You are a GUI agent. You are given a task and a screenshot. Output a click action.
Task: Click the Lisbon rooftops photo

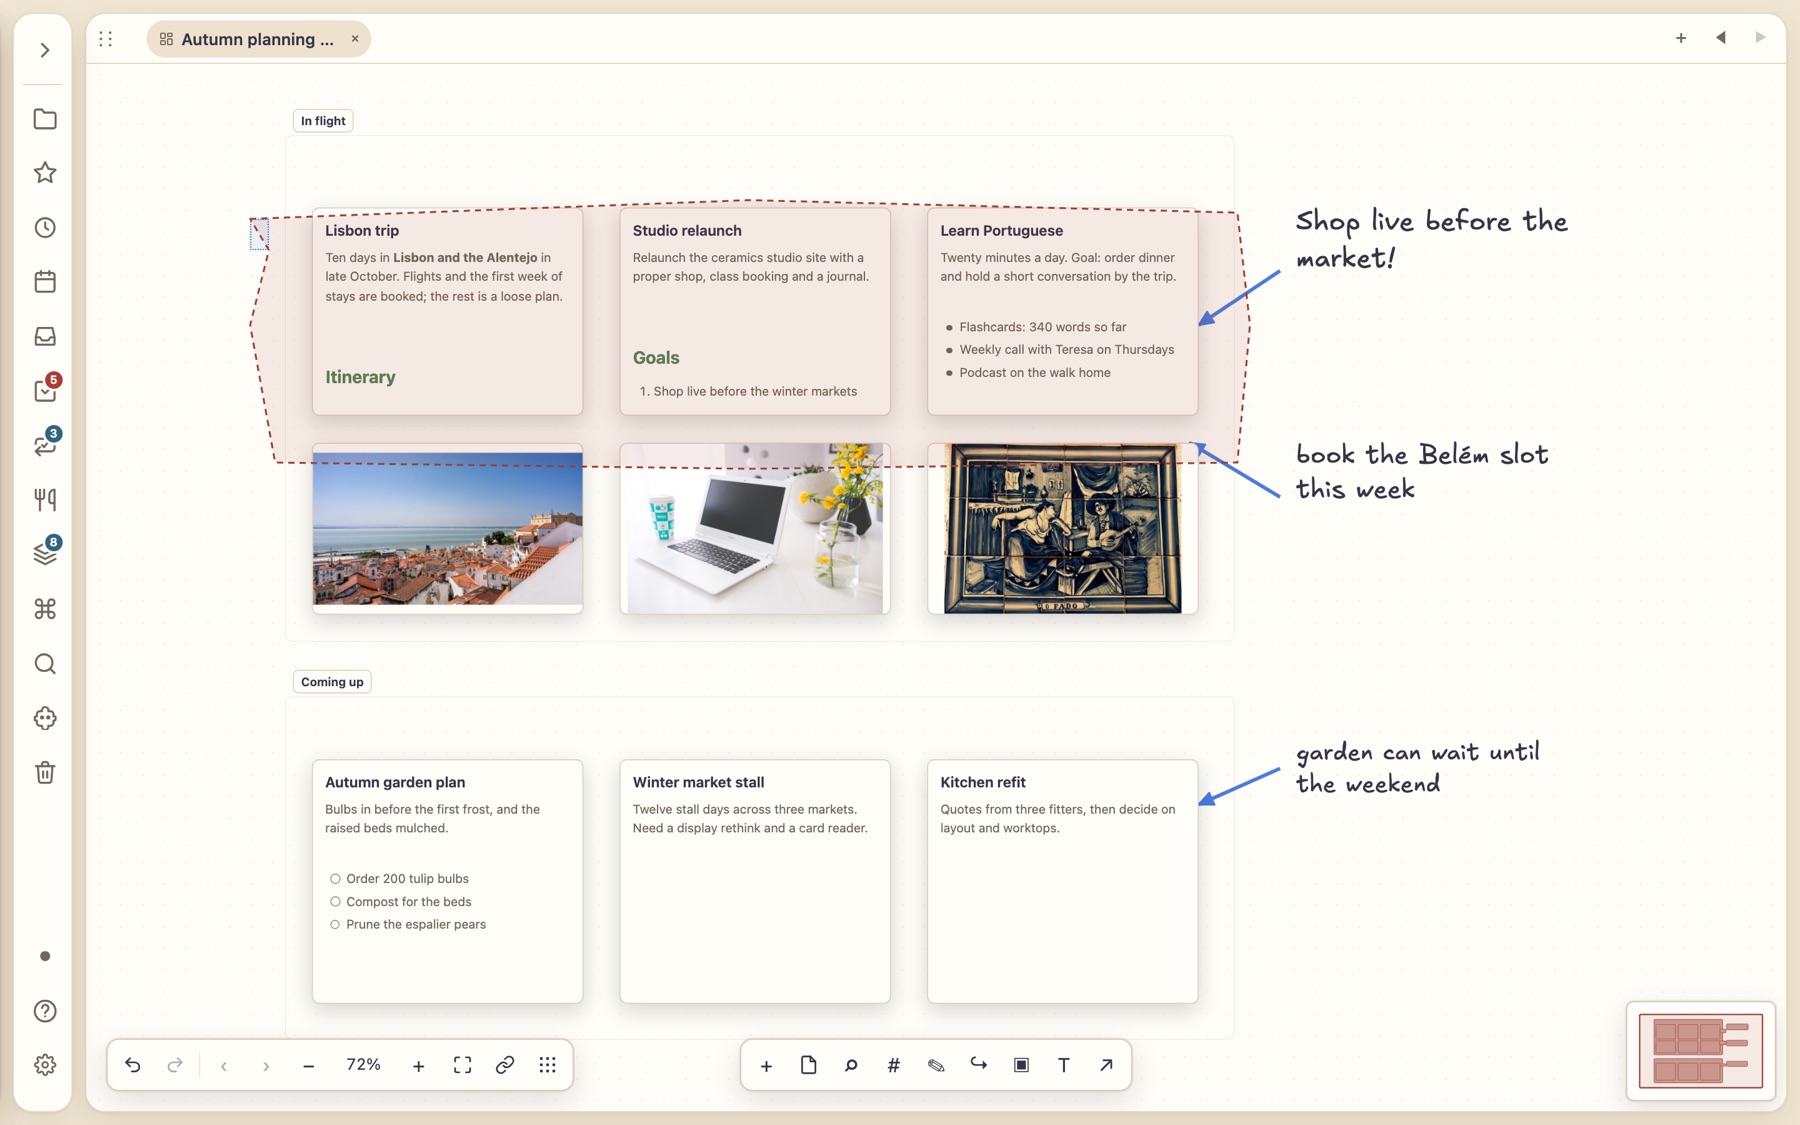448,529
